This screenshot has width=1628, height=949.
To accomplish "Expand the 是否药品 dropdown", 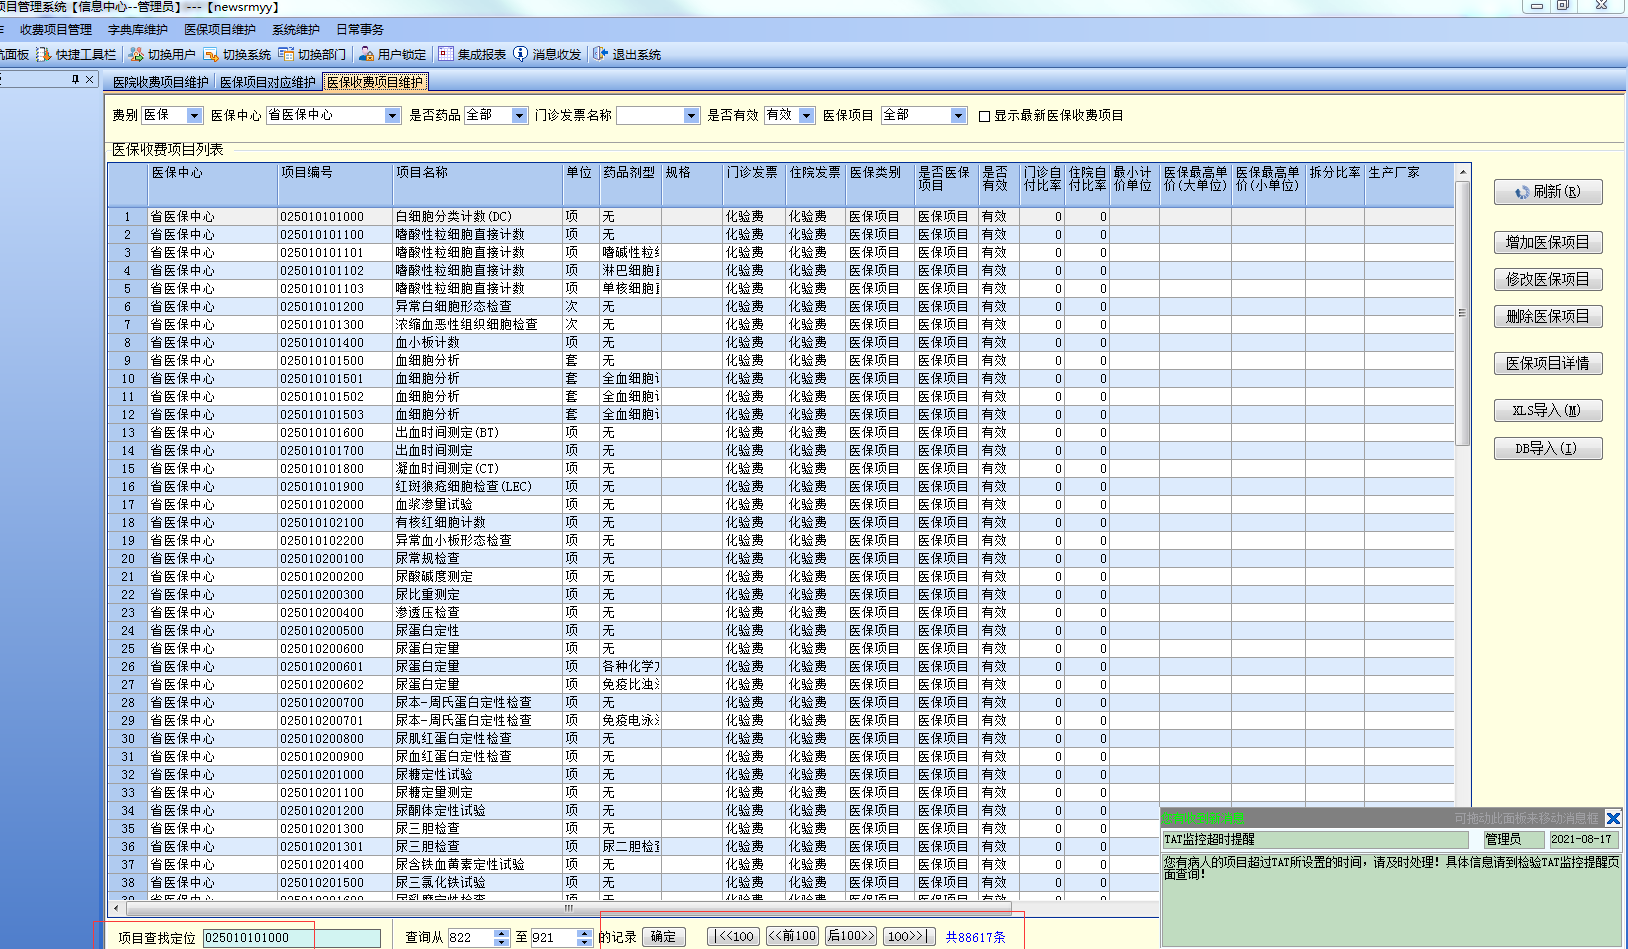I will tap(519, 116).
